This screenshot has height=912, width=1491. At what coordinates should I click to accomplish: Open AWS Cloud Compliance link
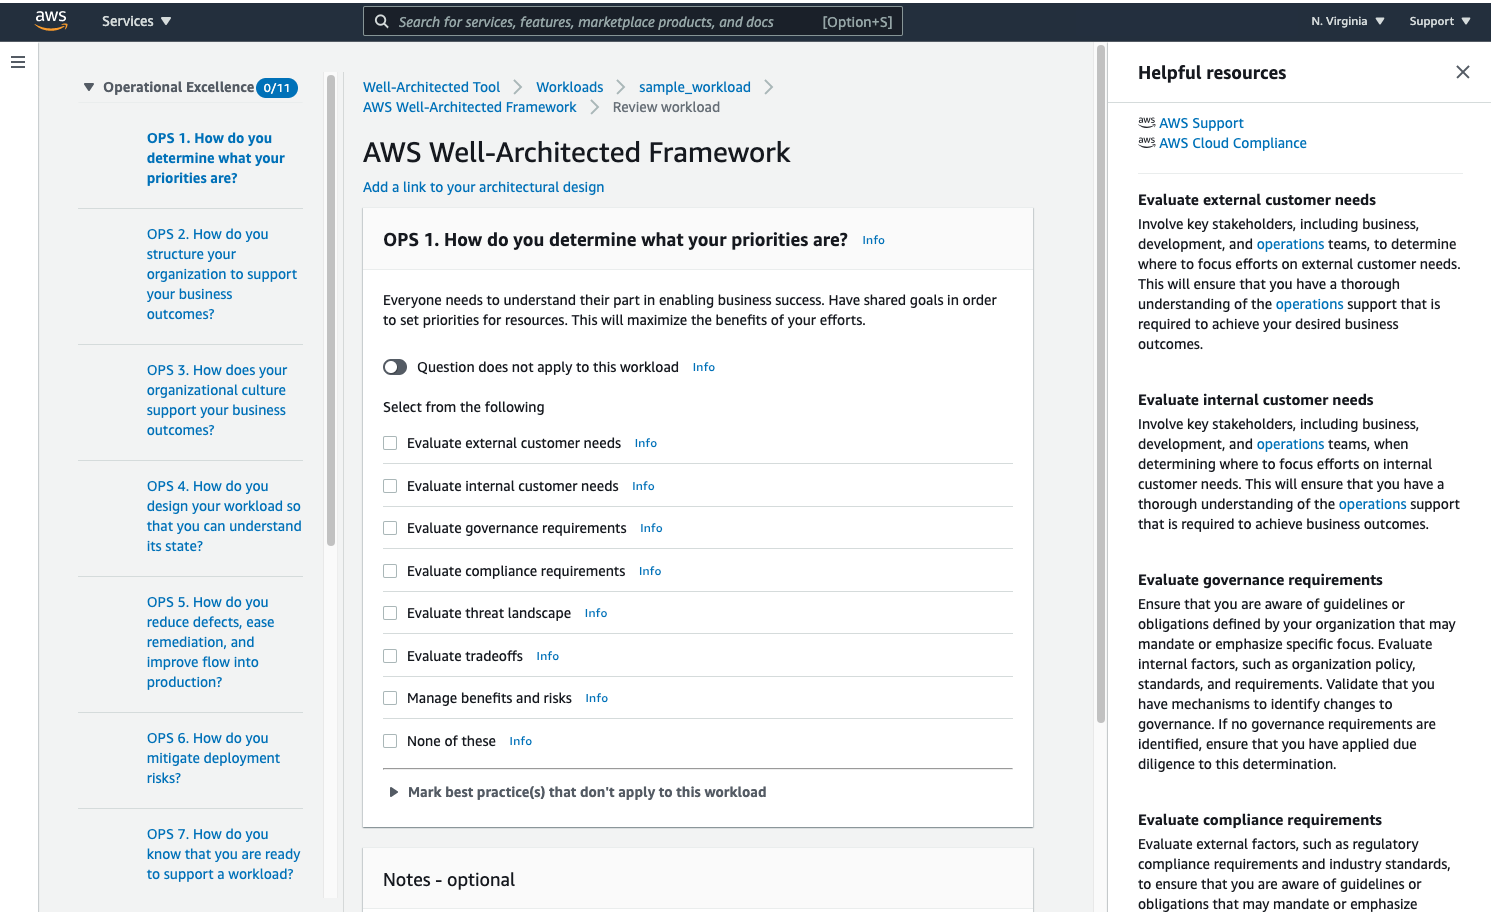[1233, 143]
